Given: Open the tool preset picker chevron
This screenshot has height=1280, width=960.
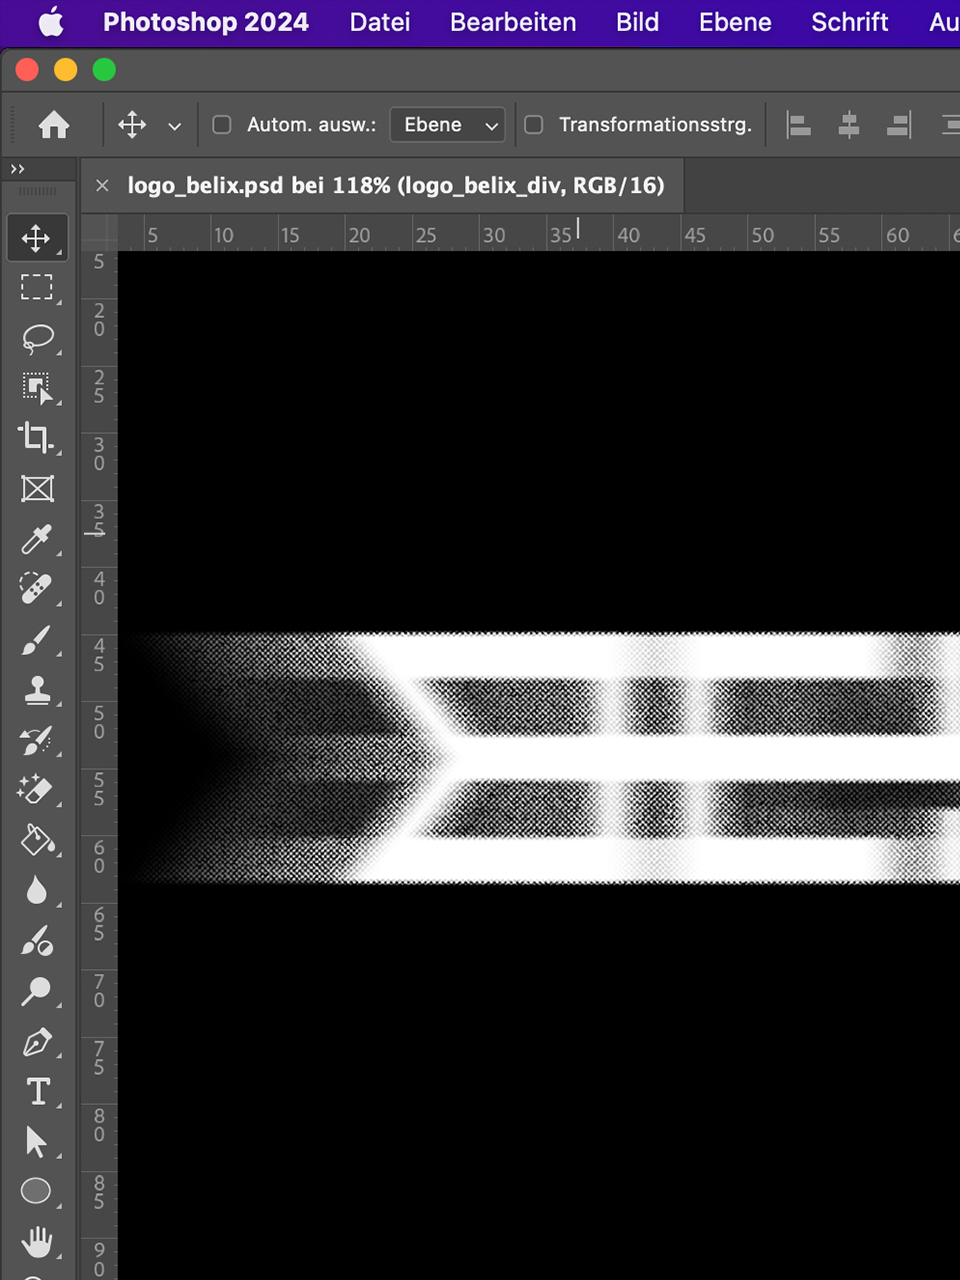Looking at the screenshot, I should (175, 126).
